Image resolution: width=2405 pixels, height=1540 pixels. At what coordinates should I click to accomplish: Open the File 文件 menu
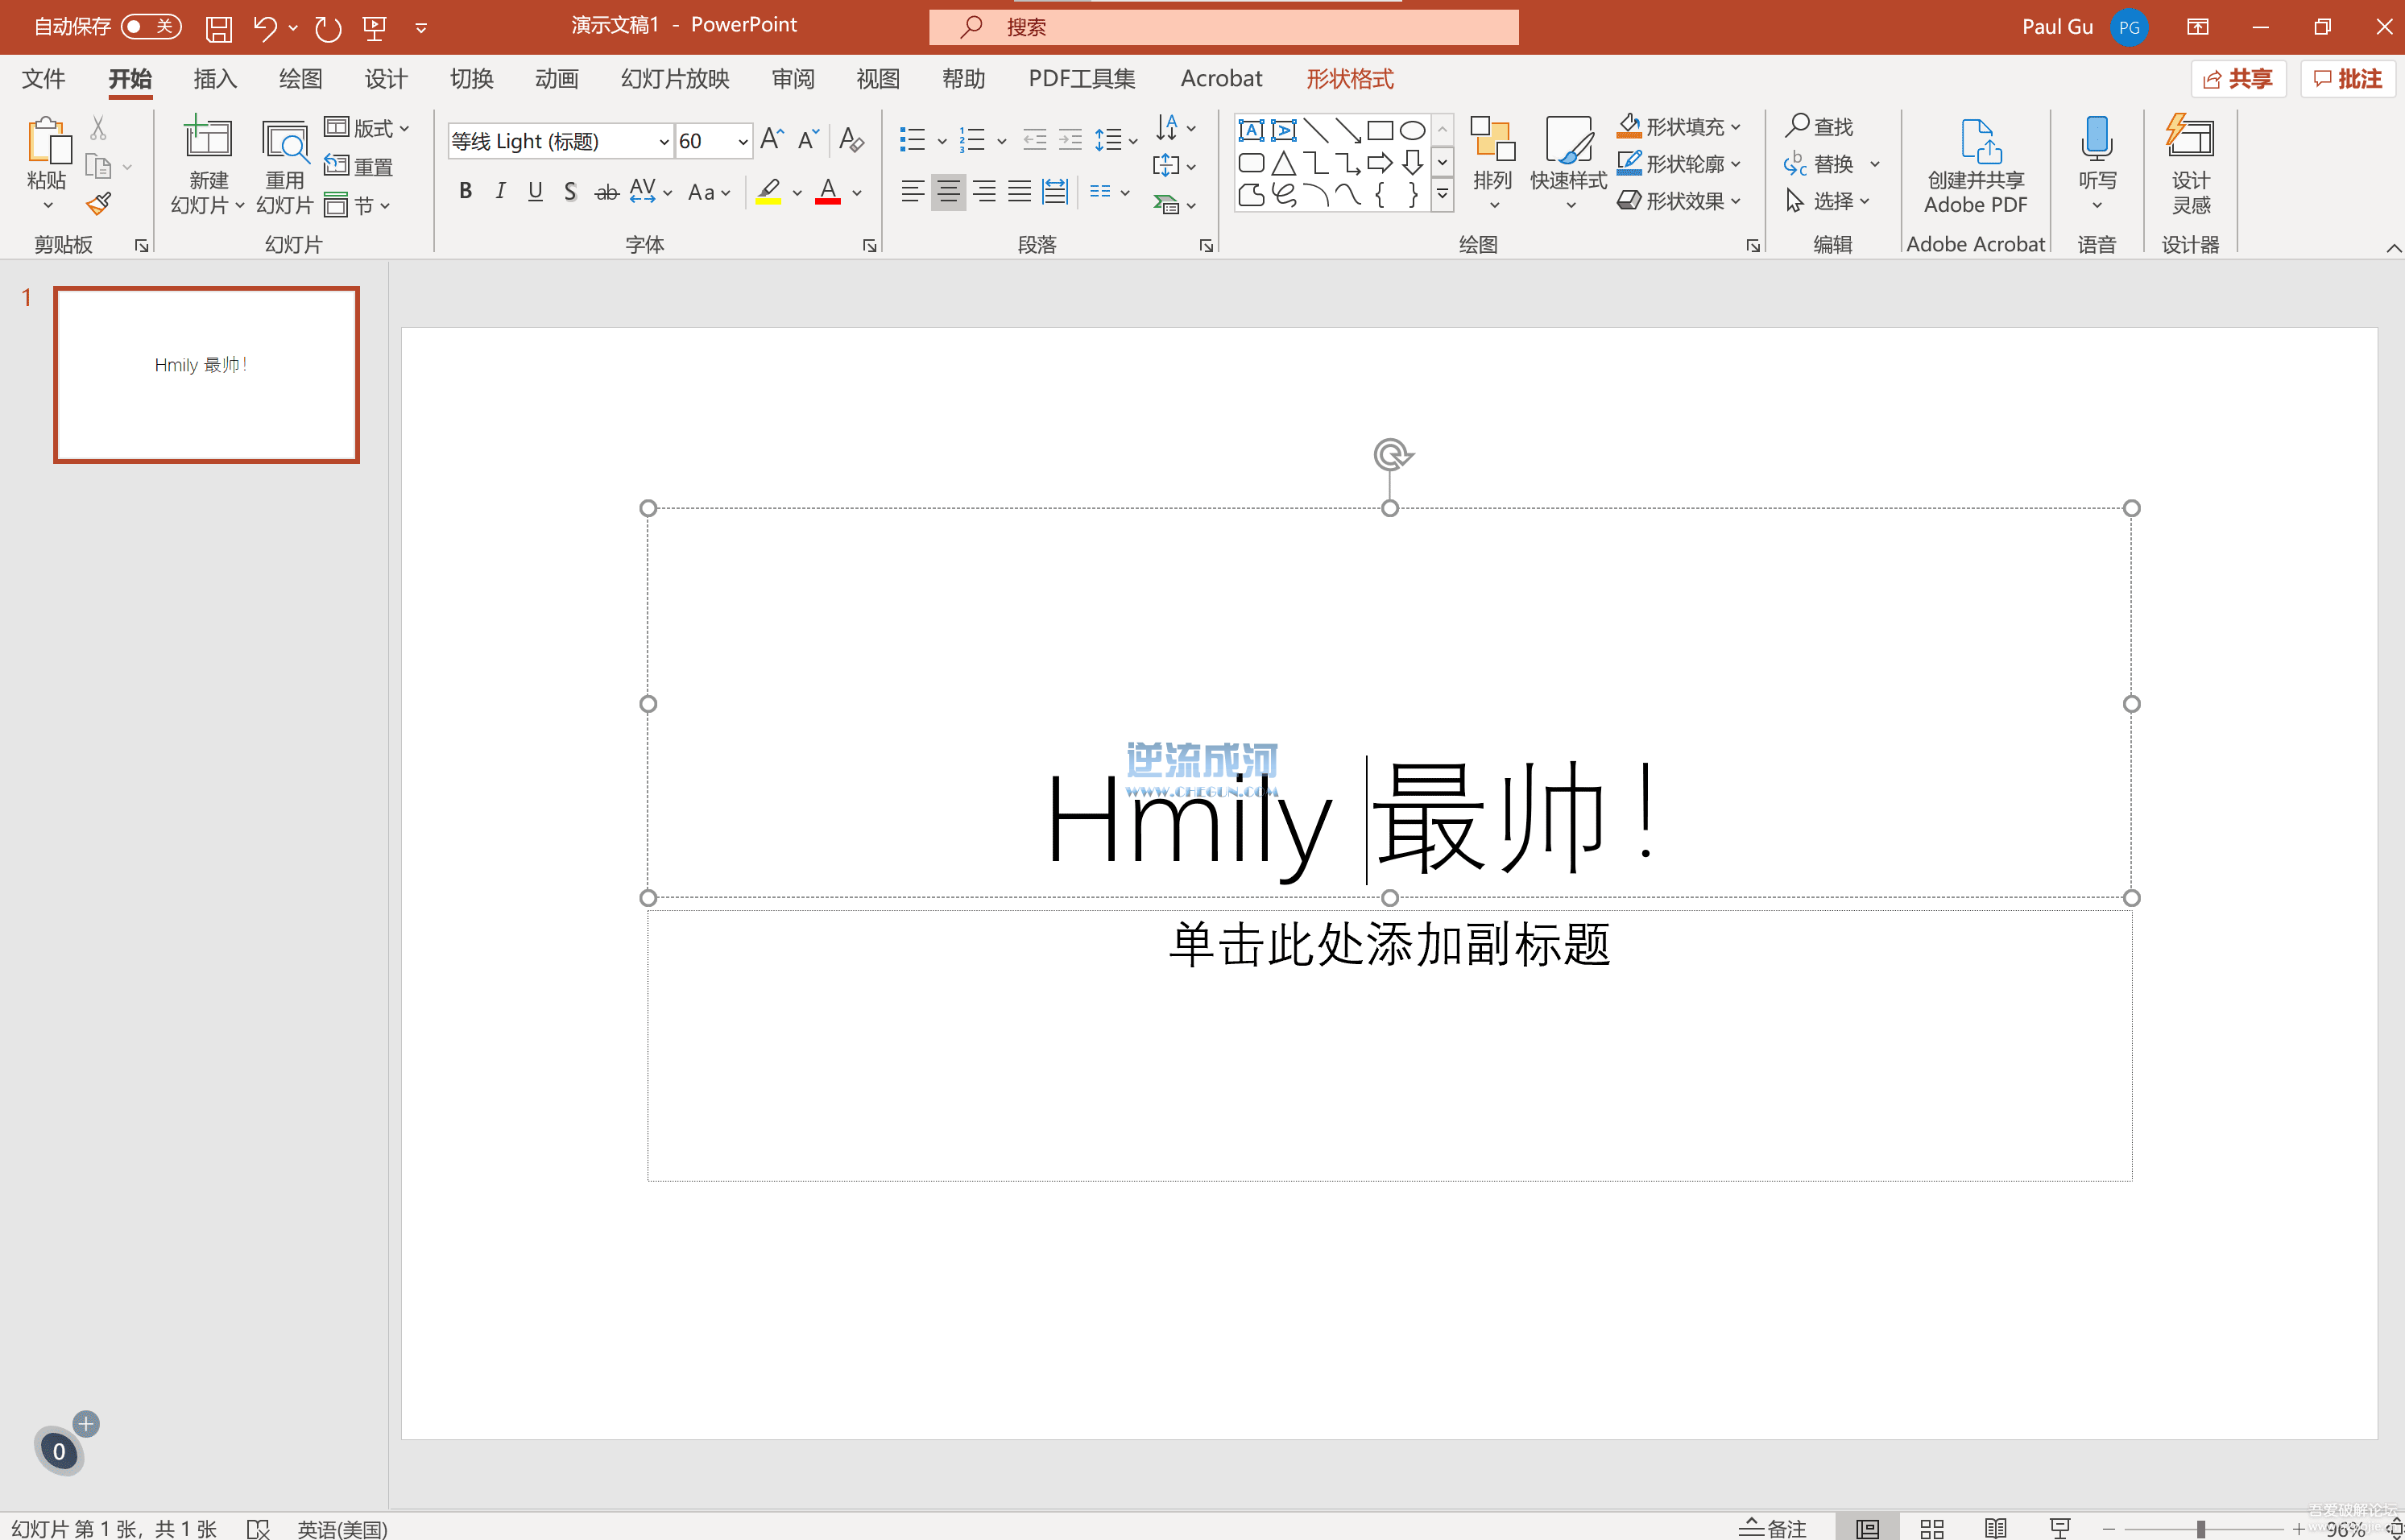point(43,78)
